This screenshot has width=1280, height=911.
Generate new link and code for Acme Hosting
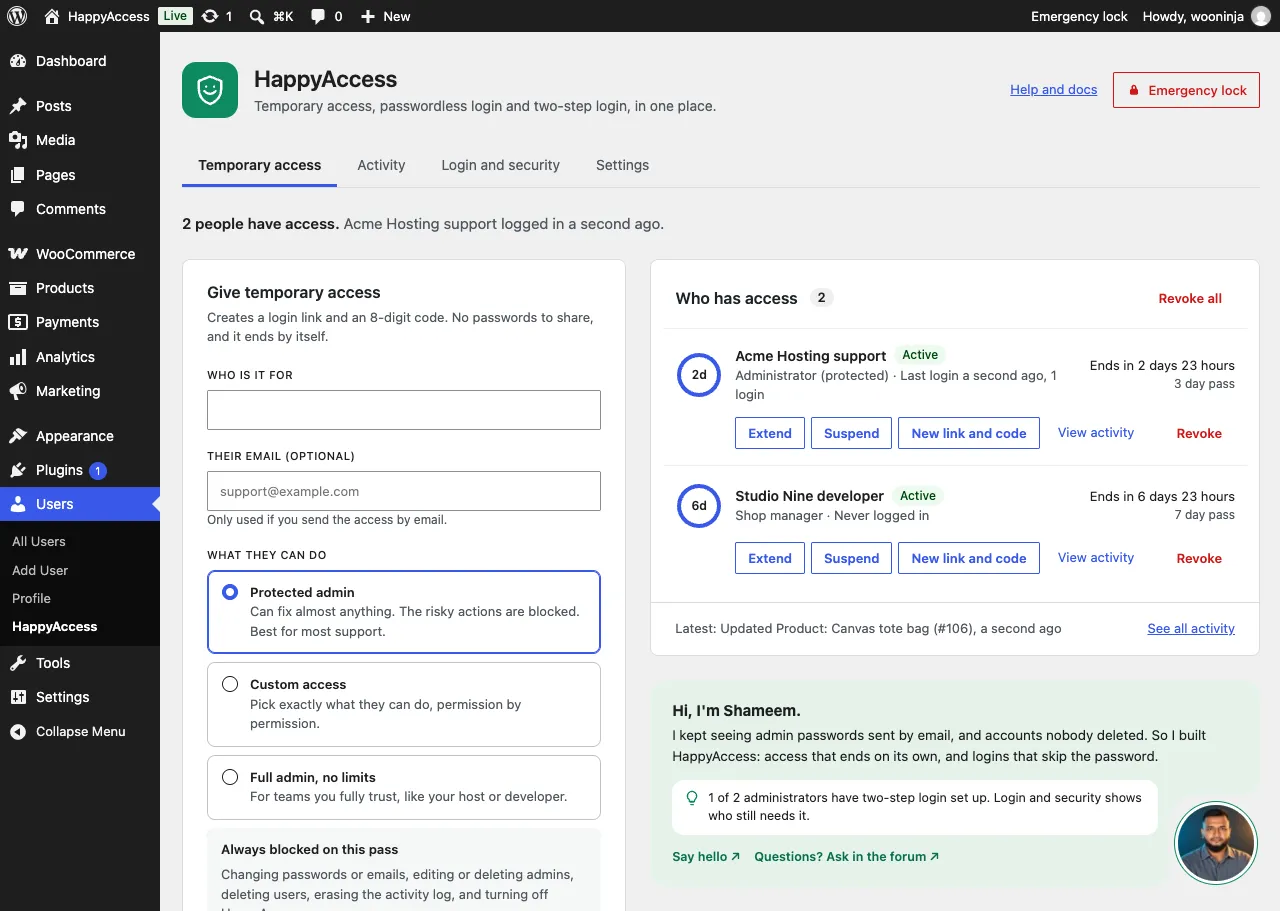(x=969, y=433)
